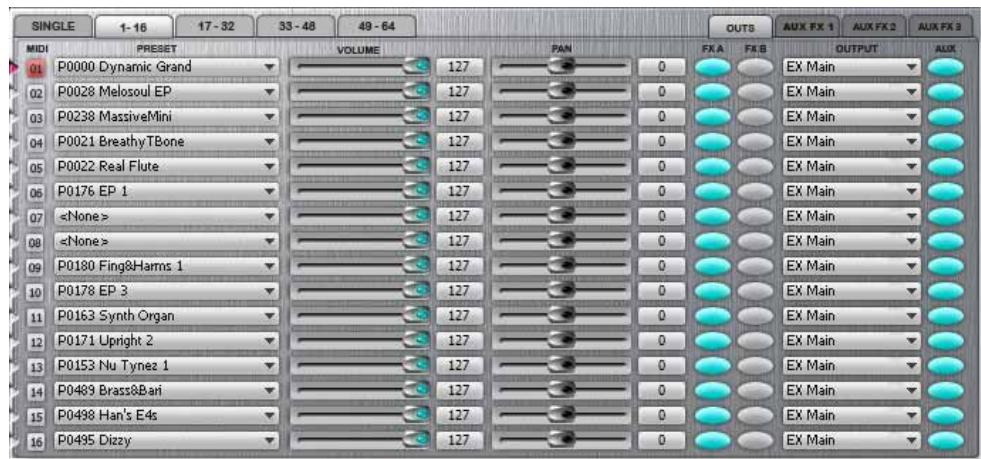The width and height of the screenshot is (981, 459).
Task: Toggle AUX send on Nu Tynez 1 channel
Action: click(945, 366)
